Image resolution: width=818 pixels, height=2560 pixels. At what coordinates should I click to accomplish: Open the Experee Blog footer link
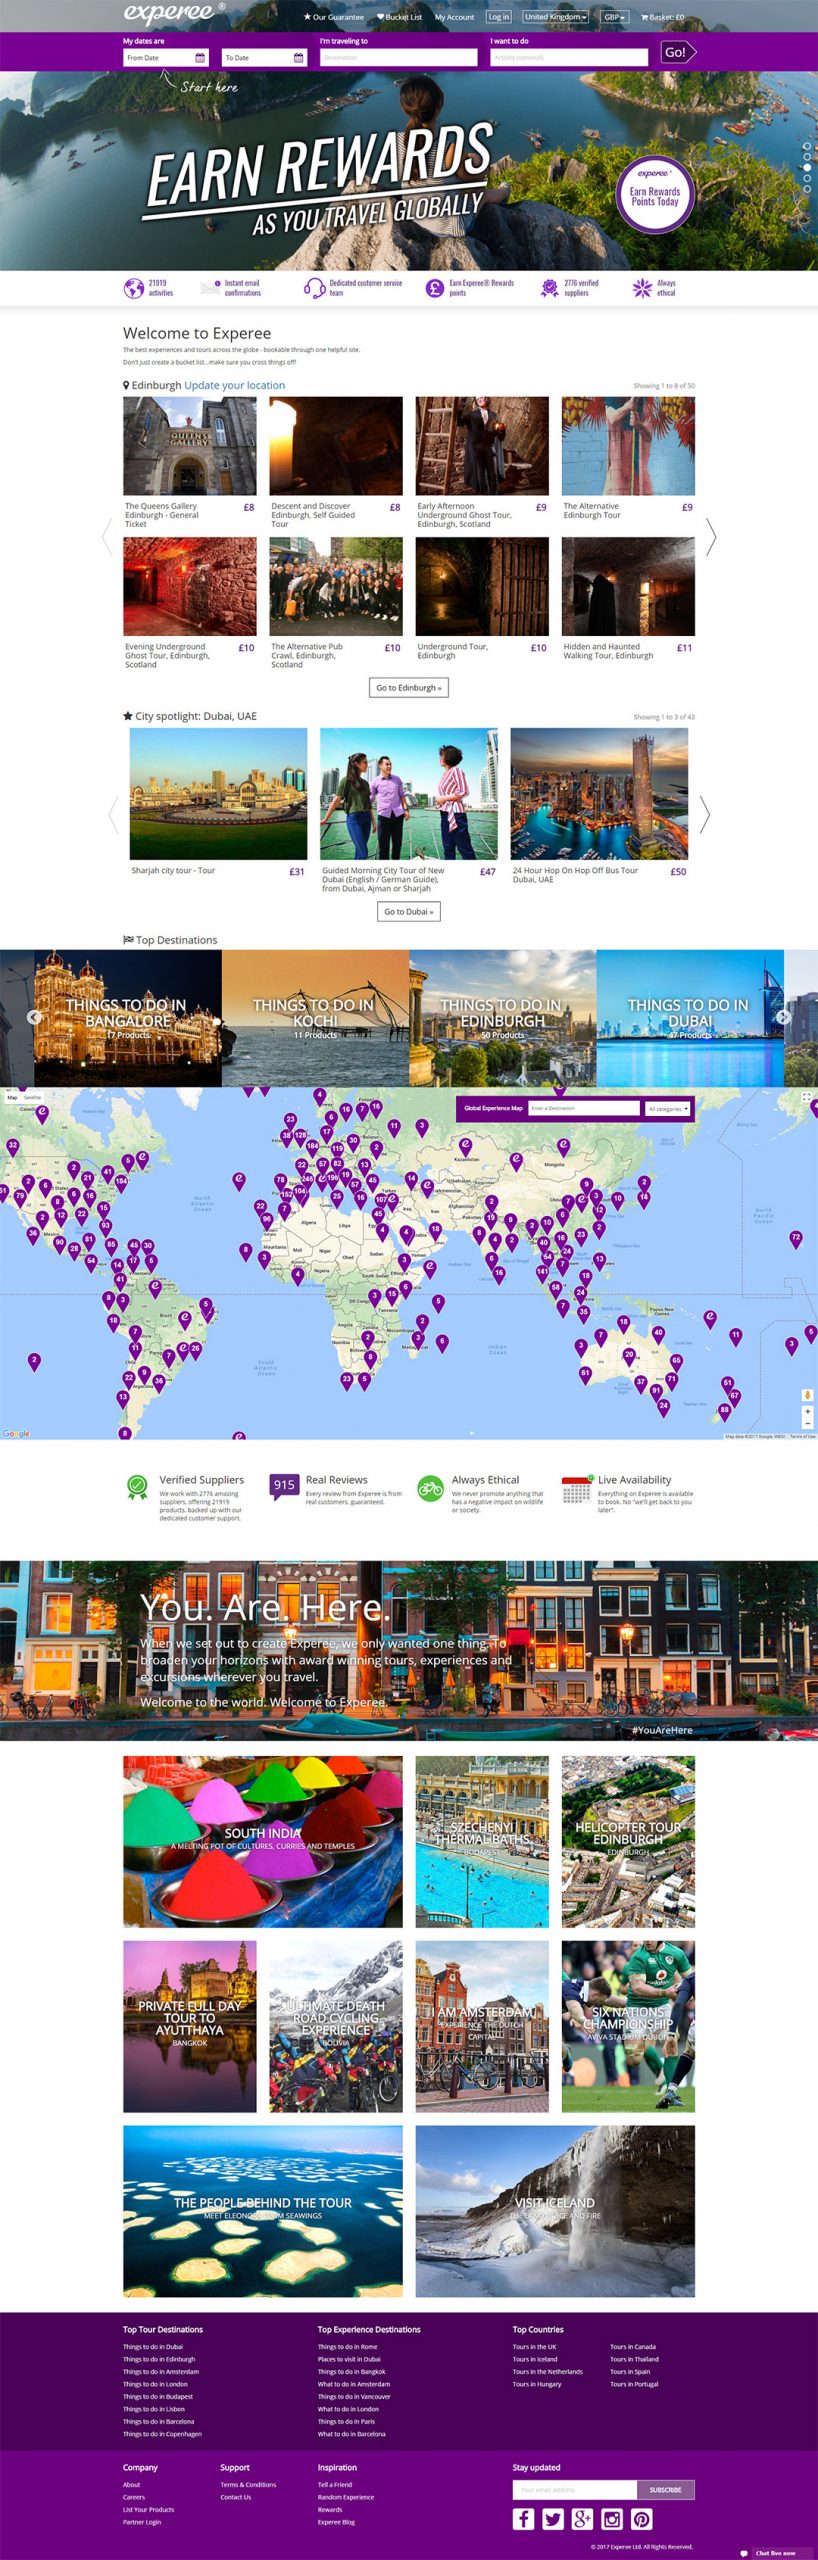click(336, 2522)
